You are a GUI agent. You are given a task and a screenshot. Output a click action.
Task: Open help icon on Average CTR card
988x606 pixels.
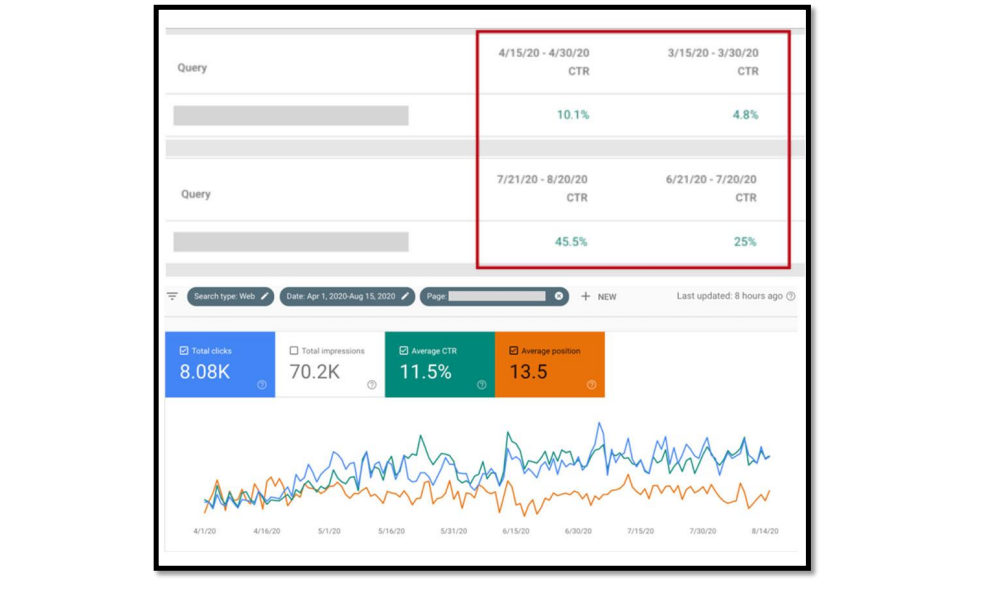[482, 385]
